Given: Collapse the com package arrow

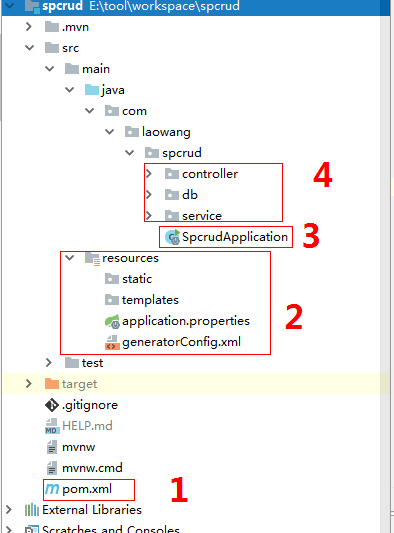Looking at the screenshot, I should tap(89, 111).
